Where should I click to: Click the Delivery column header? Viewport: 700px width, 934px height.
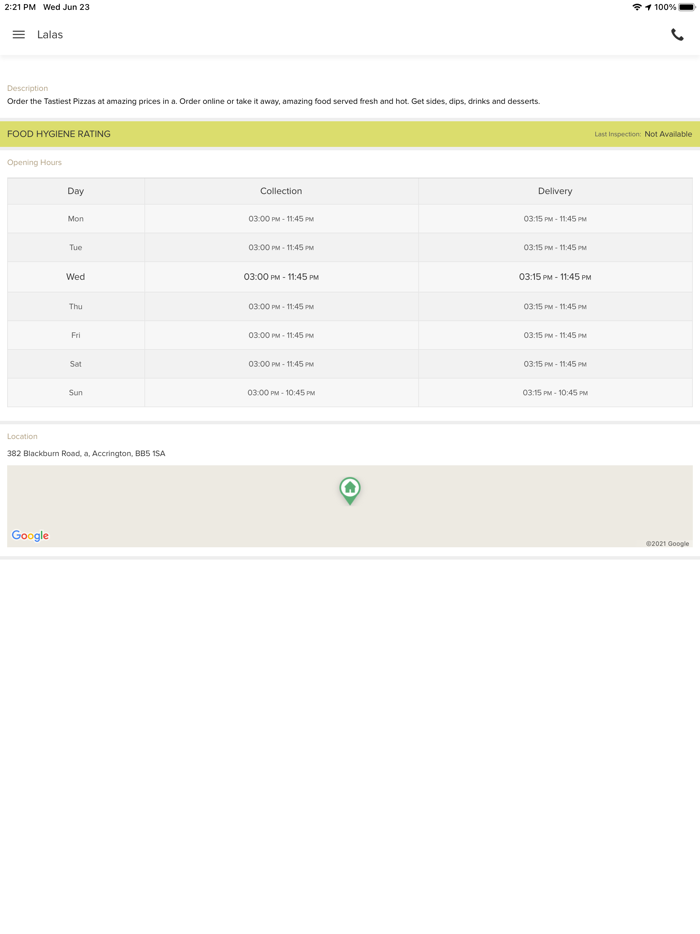tap(555, 191)
